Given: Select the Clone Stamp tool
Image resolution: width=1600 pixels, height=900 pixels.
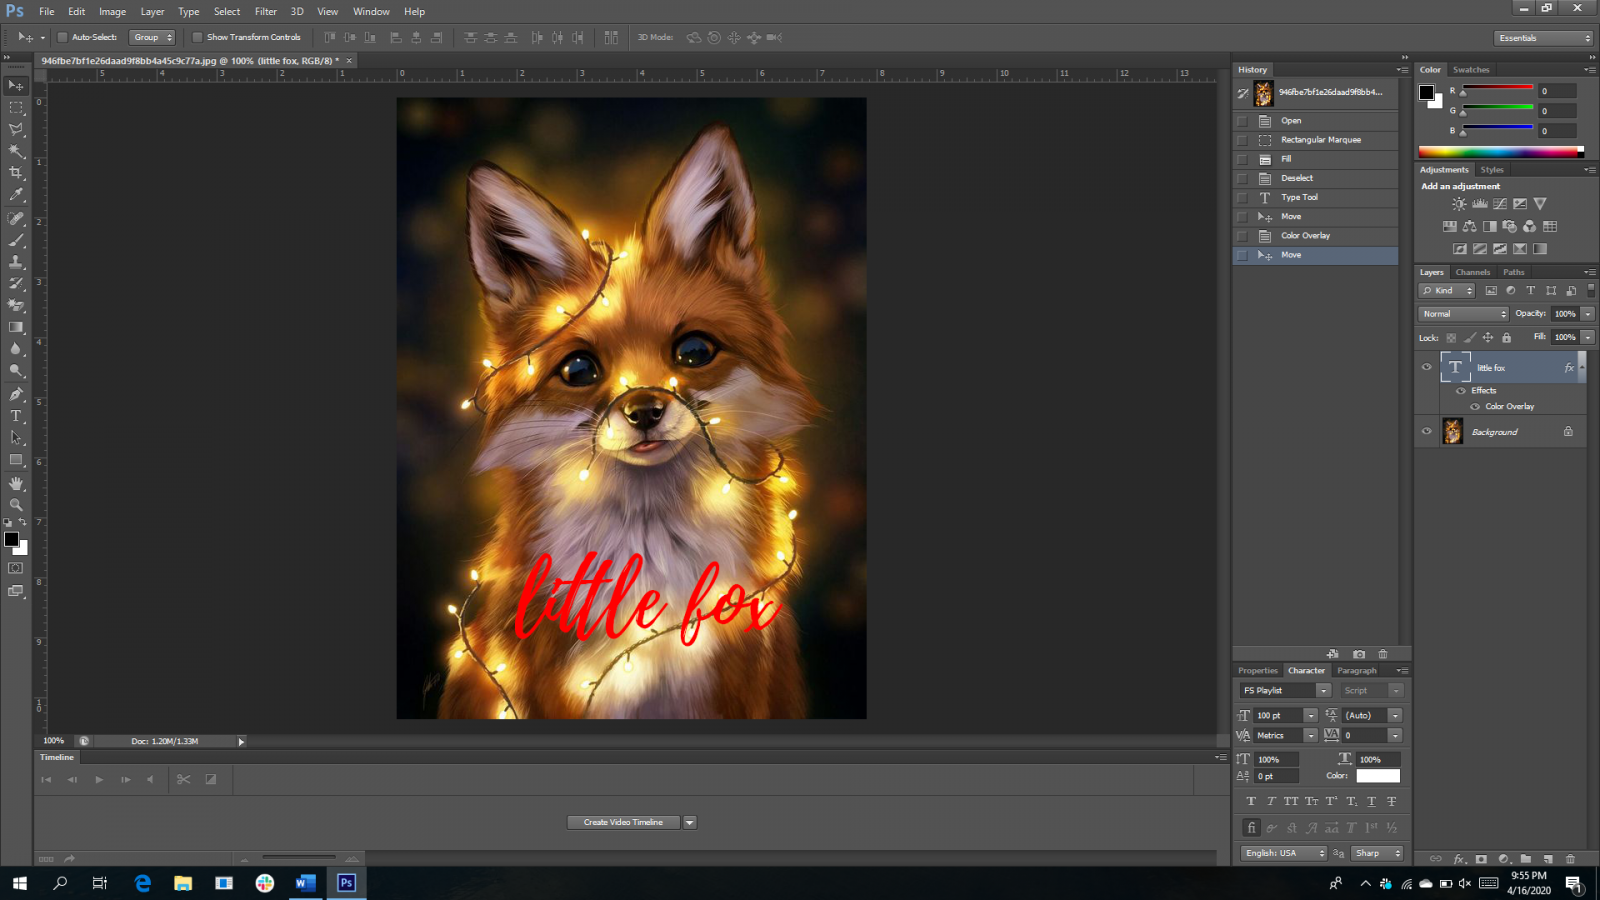Looking at the screenshot, I should (16, 262).
